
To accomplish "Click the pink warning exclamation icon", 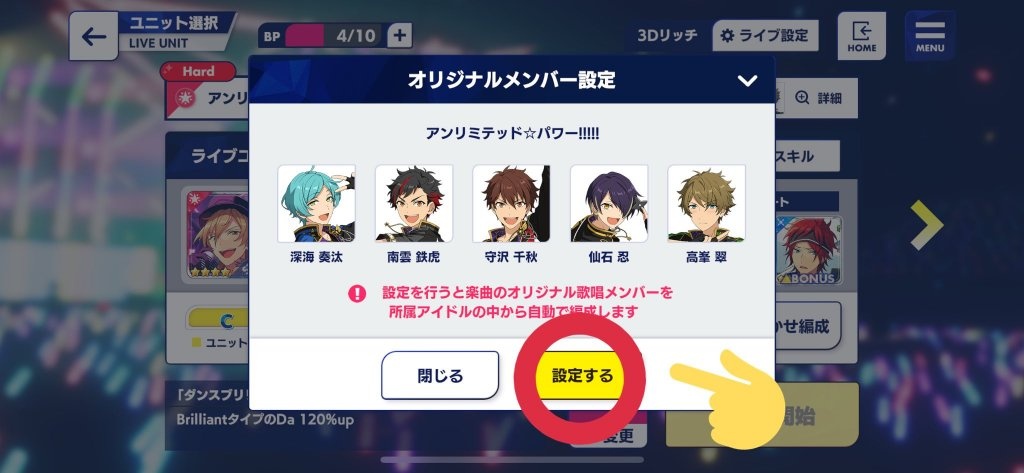I will coord(357,293).
